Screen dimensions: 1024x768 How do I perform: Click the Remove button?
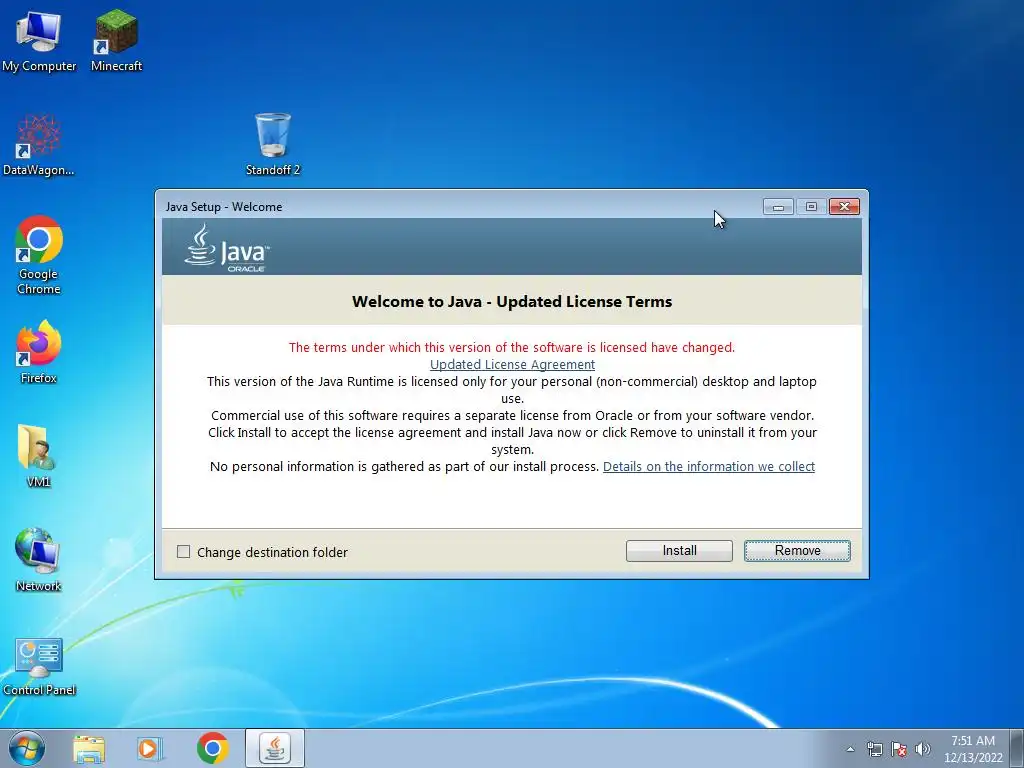pyautogui.click(x=797, y=551)
